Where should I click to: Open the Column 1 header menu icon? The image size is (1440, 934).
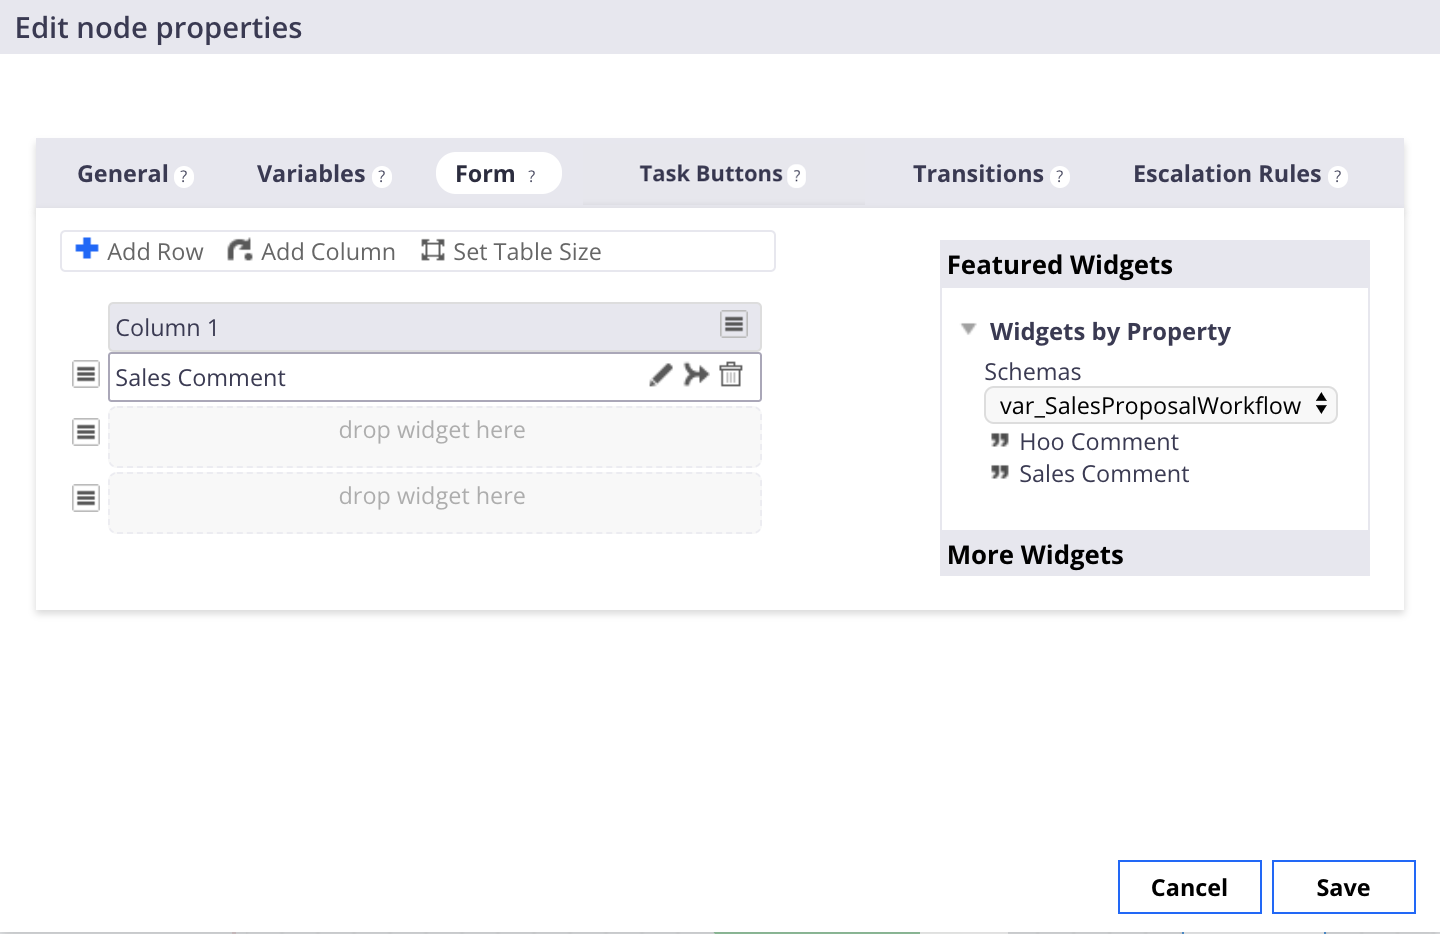click(734, 324)
